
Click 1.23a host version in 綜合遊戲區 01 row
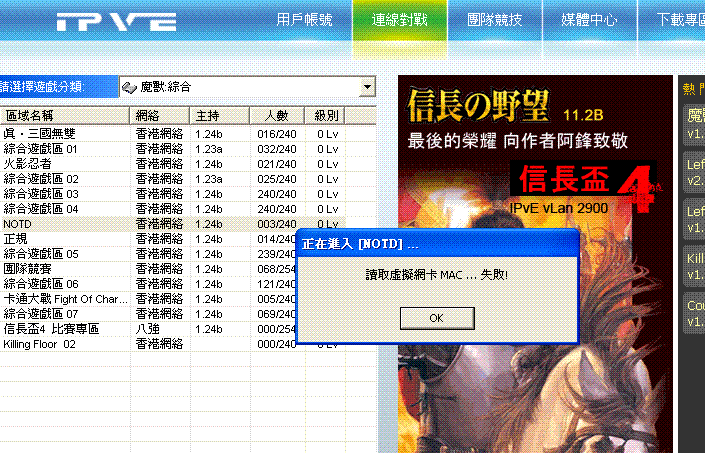(x=209, y=149)
